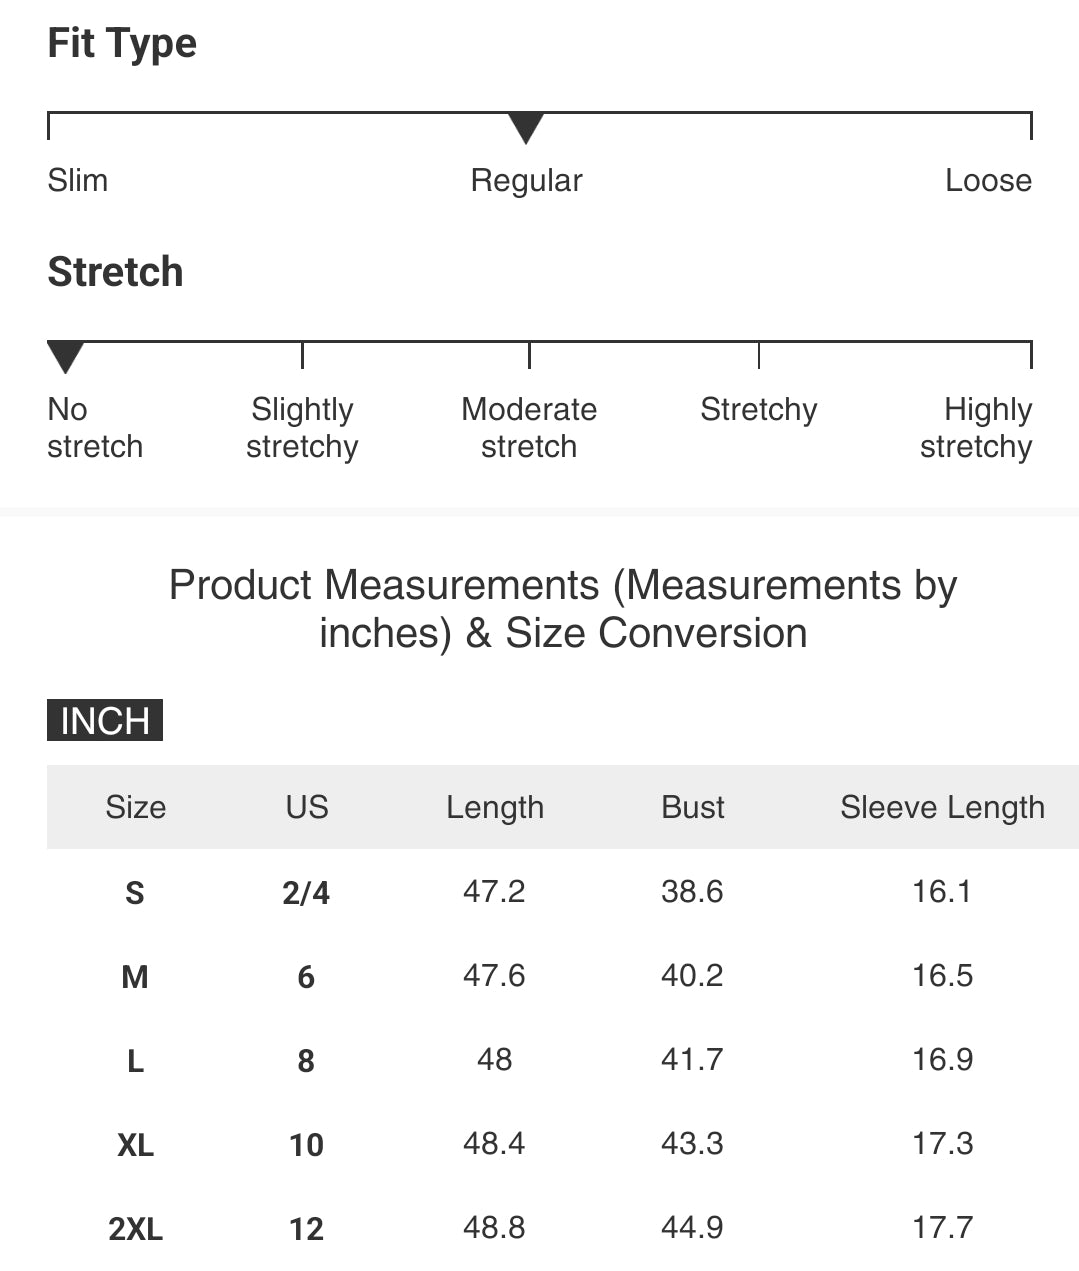Viewport: 1079px width, 1271px height.
Task: Click the Regular fit label
Action: 526,181
